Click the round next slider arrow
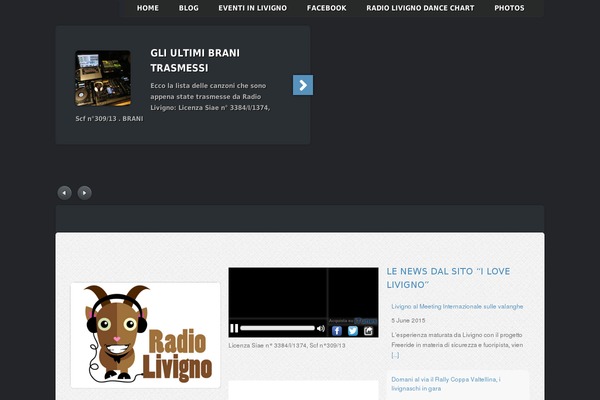Viewport: 600px width, 400px height. click(85, 193)
